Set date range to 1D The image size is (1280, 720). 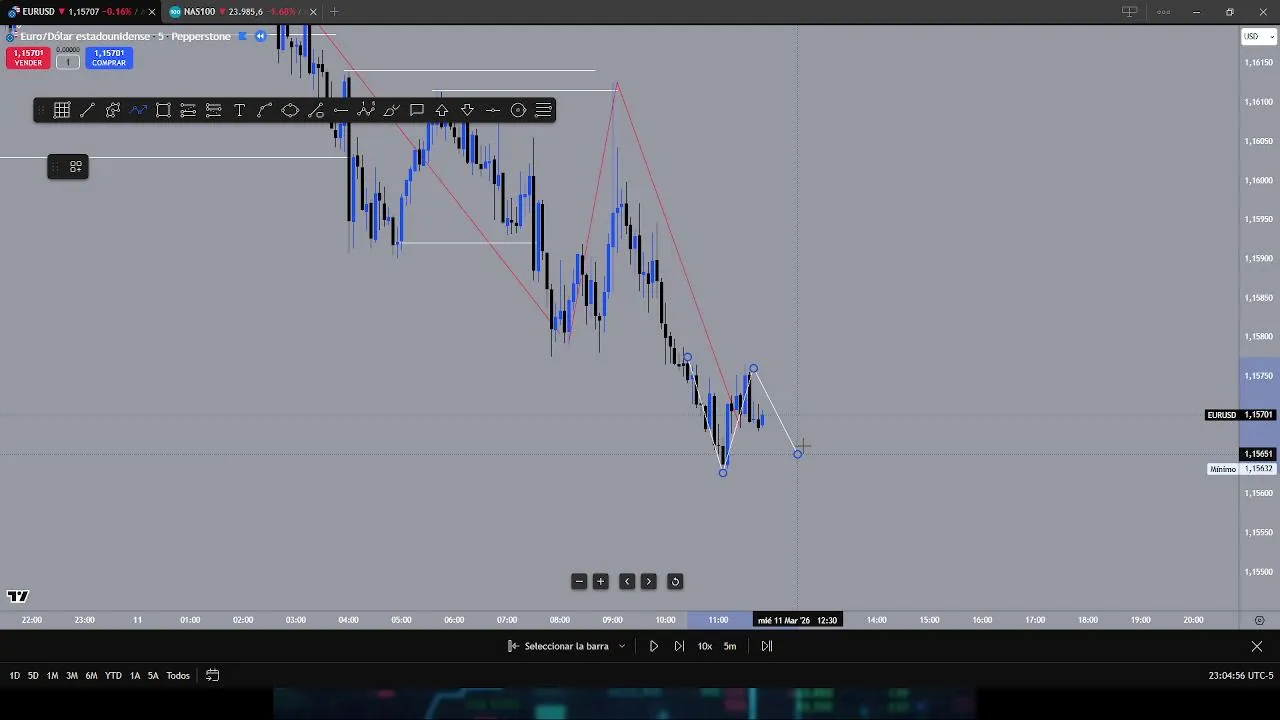pyautogui.click(x=14, y=676)
